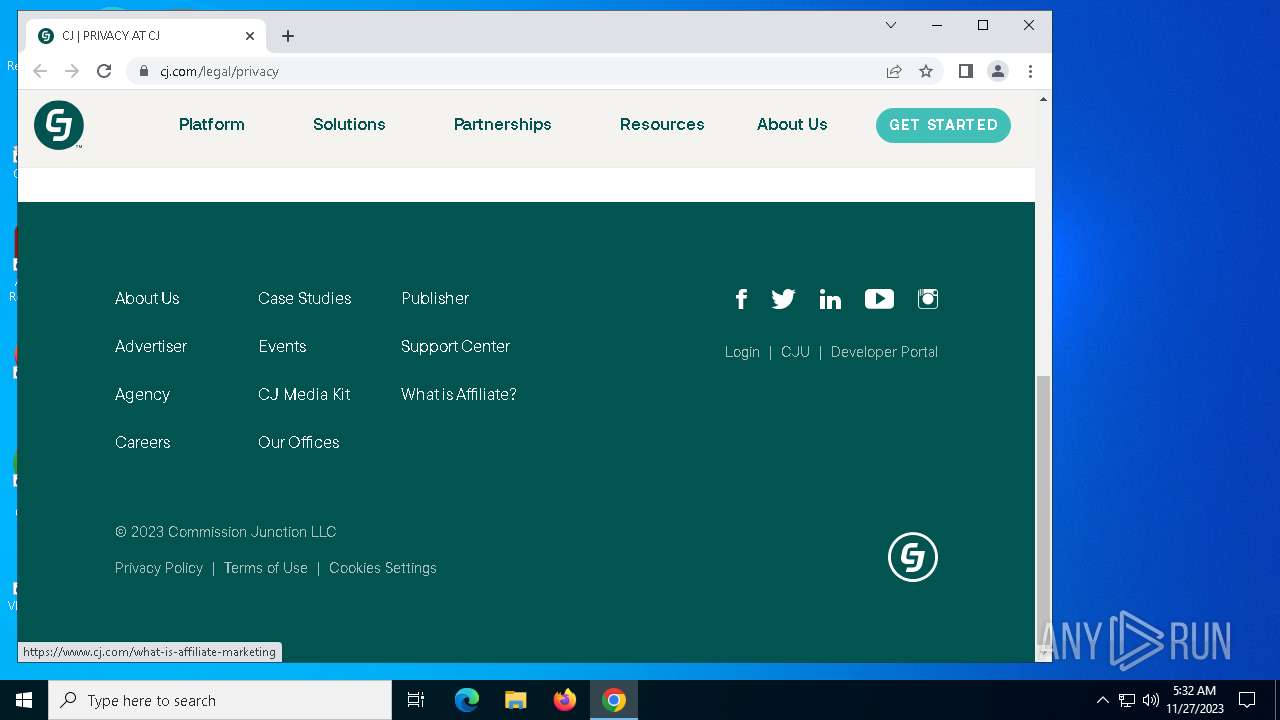The image size is (1280, 720).
Task: Open the CJU link
Action: pyautogui.click(x=795, y=352)
